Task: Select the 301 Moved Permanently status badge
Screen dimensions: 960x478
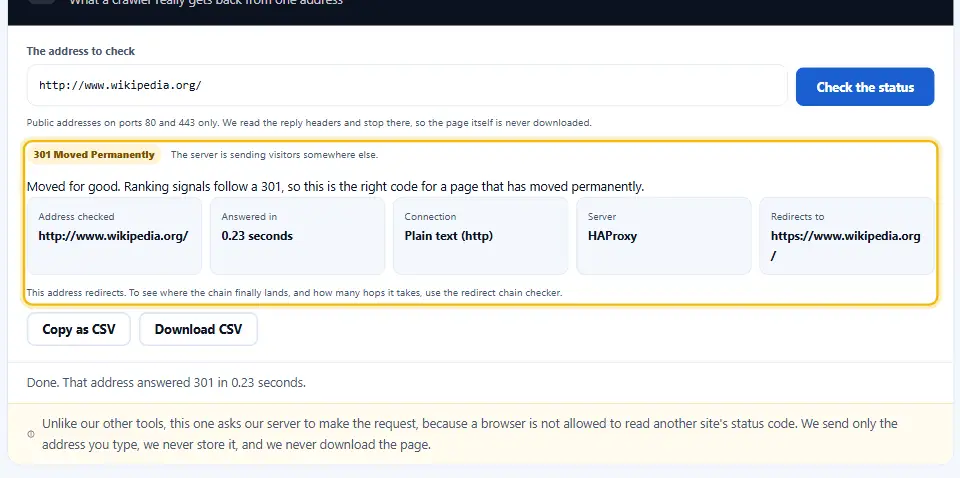Action: point(94,155)
